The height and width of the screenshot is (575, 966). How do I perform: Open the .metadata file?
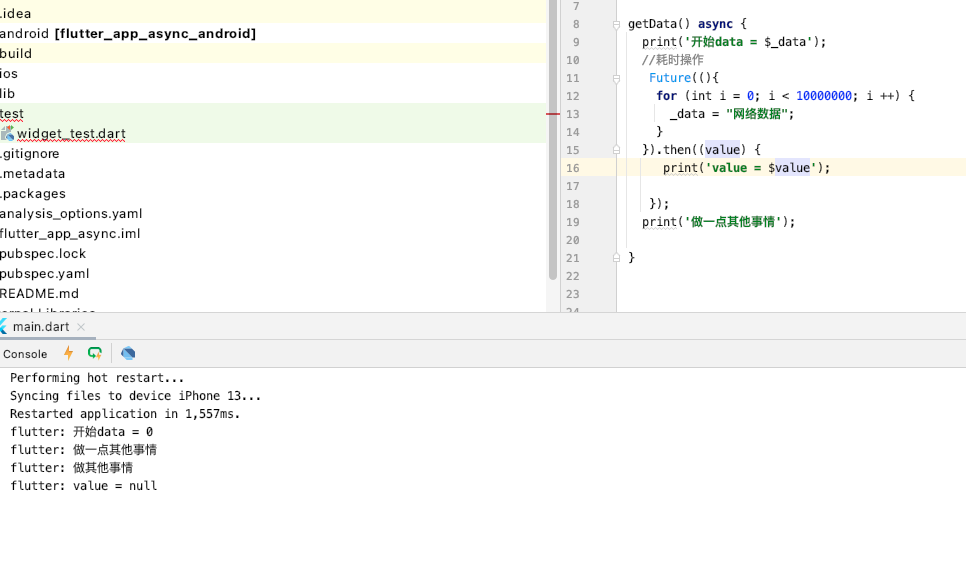[x=32, y=174]
